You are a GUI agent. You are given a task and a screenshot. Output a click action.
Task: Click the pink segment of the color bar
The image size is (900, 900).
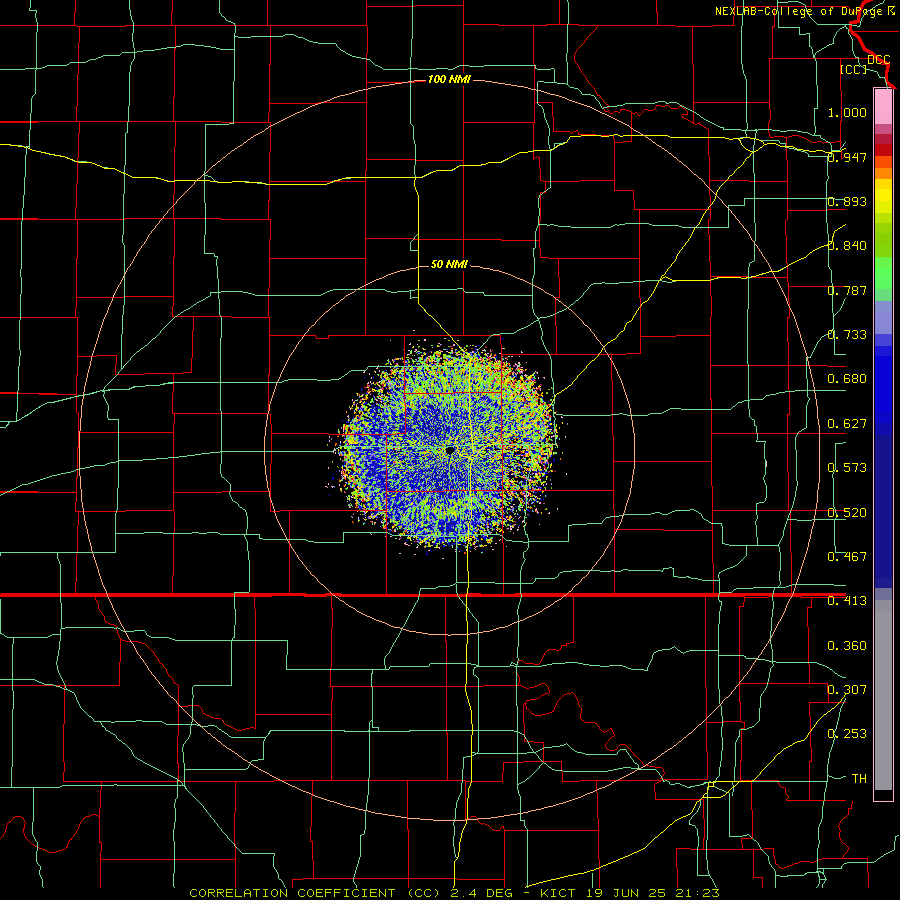(883, 107)
